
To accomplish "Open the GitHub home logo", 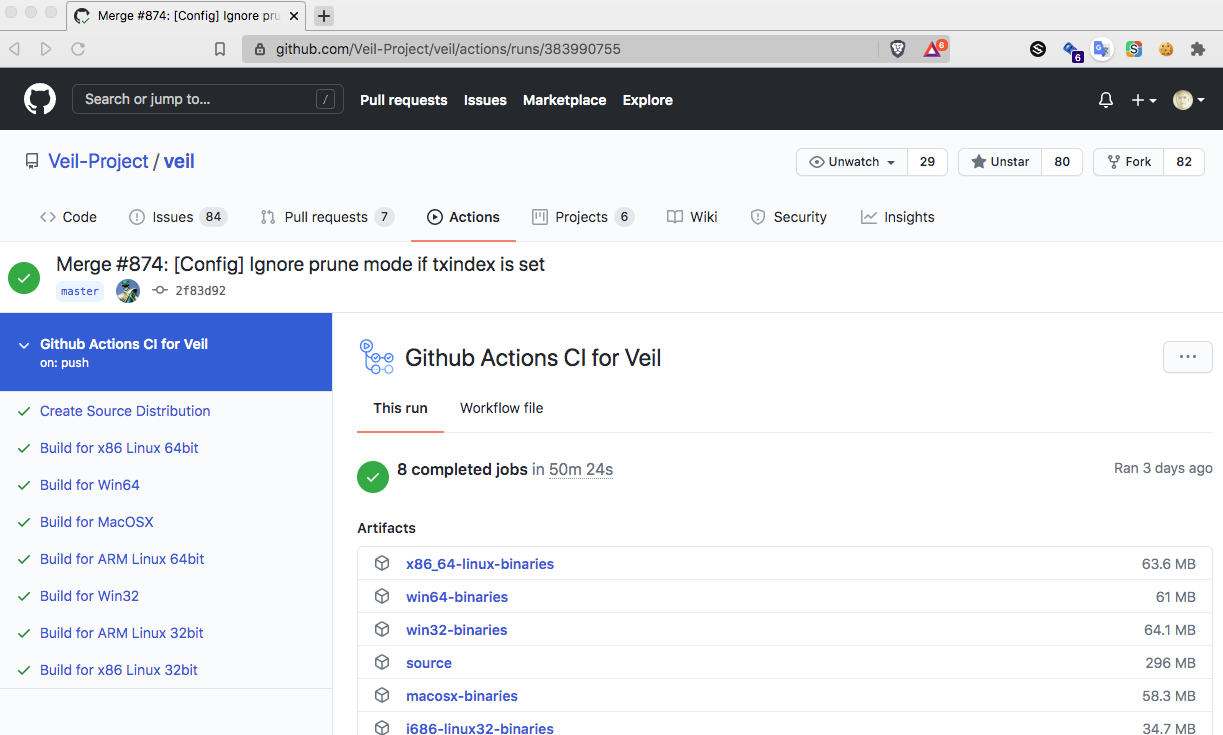I will tap(40, 100).
